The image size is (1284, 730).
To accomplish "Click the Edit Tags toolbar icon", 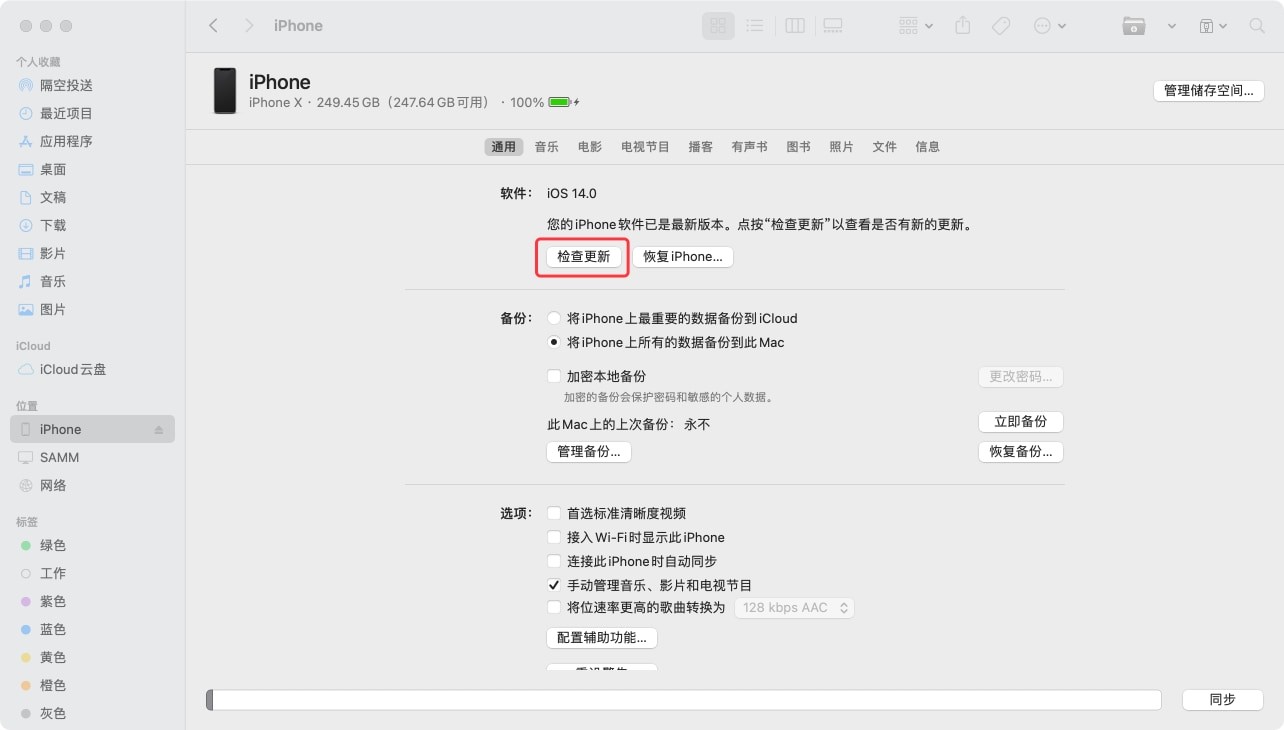I will pos(1001,26).
